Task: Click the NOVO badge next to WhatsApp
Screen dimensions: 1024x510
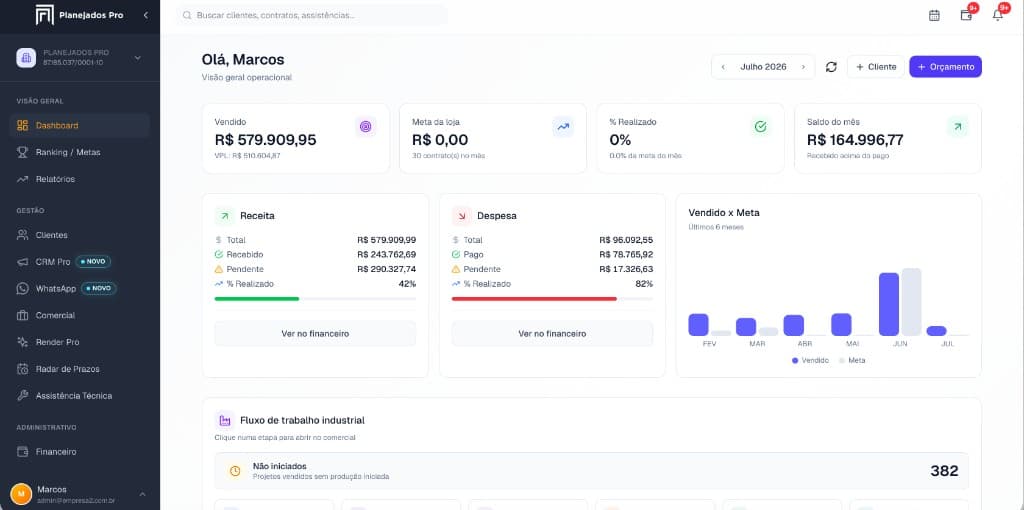Action: 99,289
